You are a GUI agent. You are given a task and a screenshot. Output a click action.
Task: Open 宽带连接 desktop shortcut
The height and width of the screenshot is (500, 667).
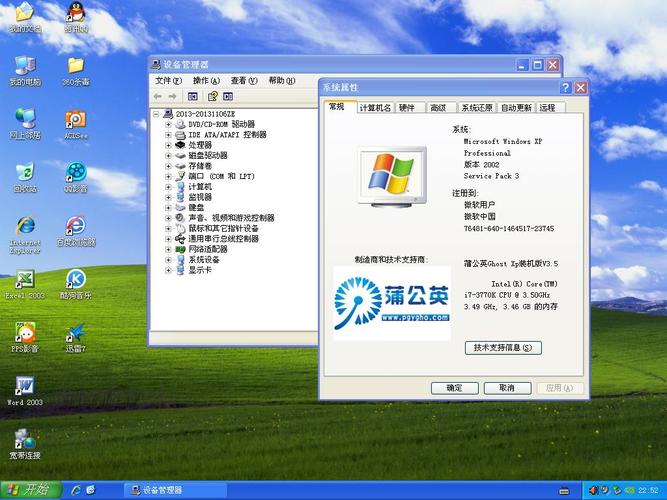point(25,444)
